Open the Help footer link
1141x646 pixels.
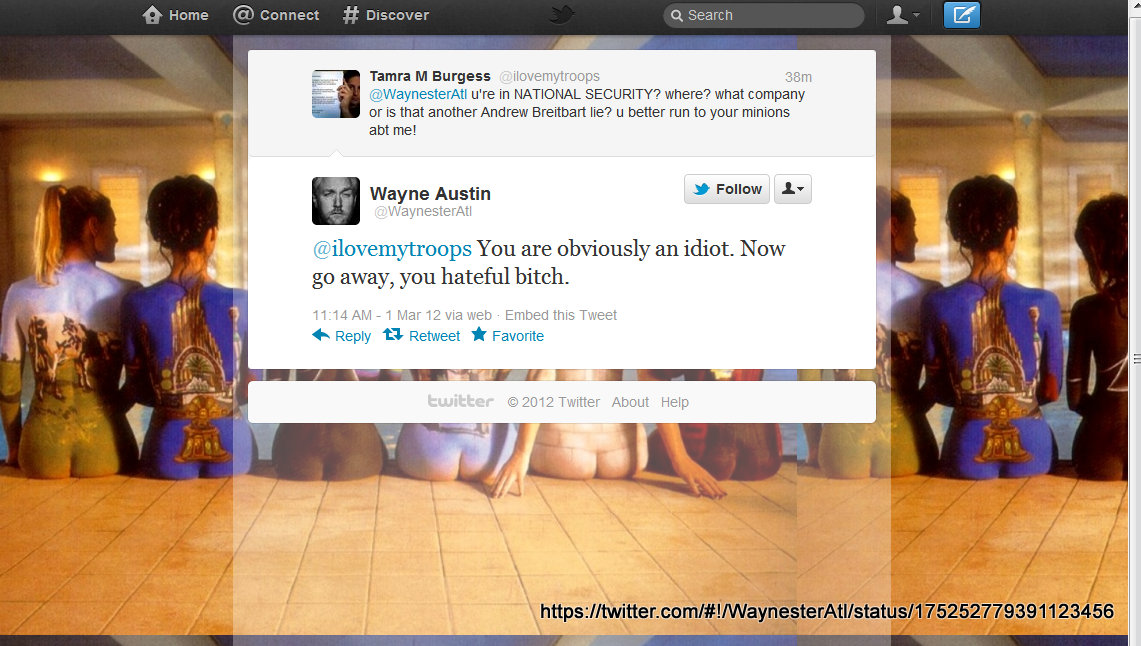(675, 402)
